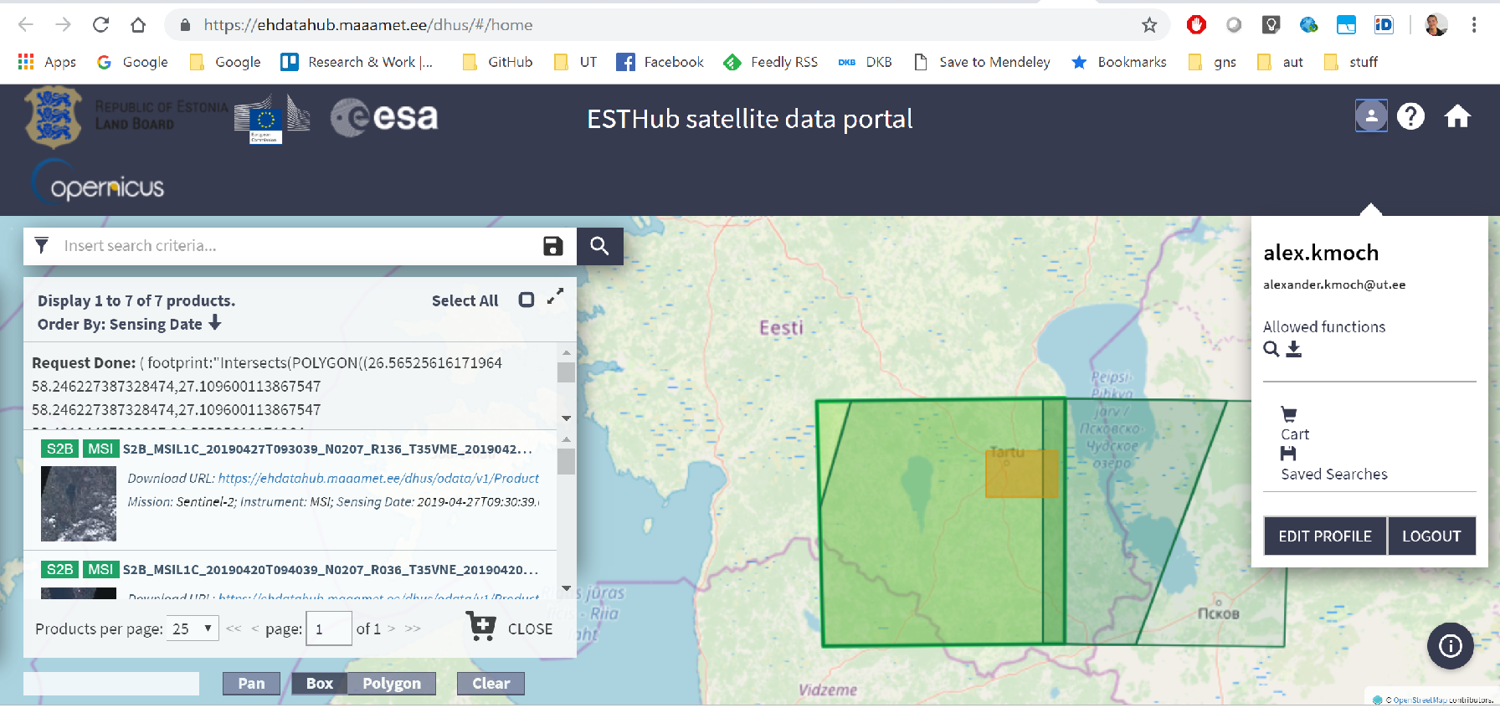This screenshot has width=1500, height=708.
Task: Open the map info circle button
Action: point(1450,646)
